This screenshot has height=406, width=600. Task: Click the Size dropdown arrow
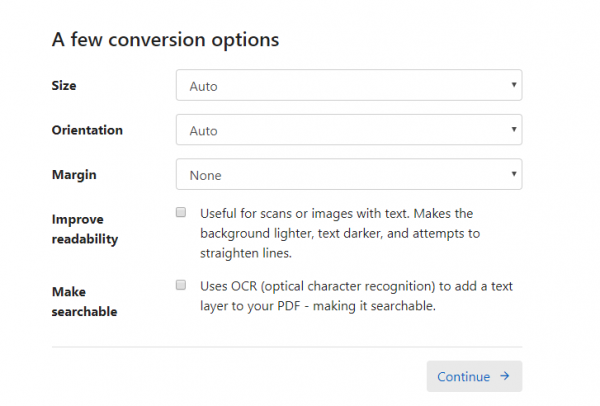tap(514, 85)
